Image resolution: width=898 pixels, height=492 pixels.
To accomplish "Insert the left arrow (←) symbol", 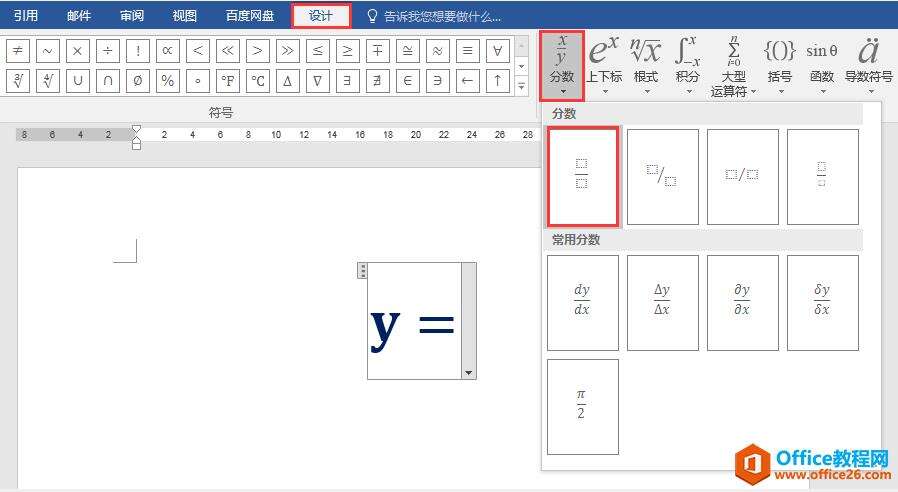I will point(467,81).
